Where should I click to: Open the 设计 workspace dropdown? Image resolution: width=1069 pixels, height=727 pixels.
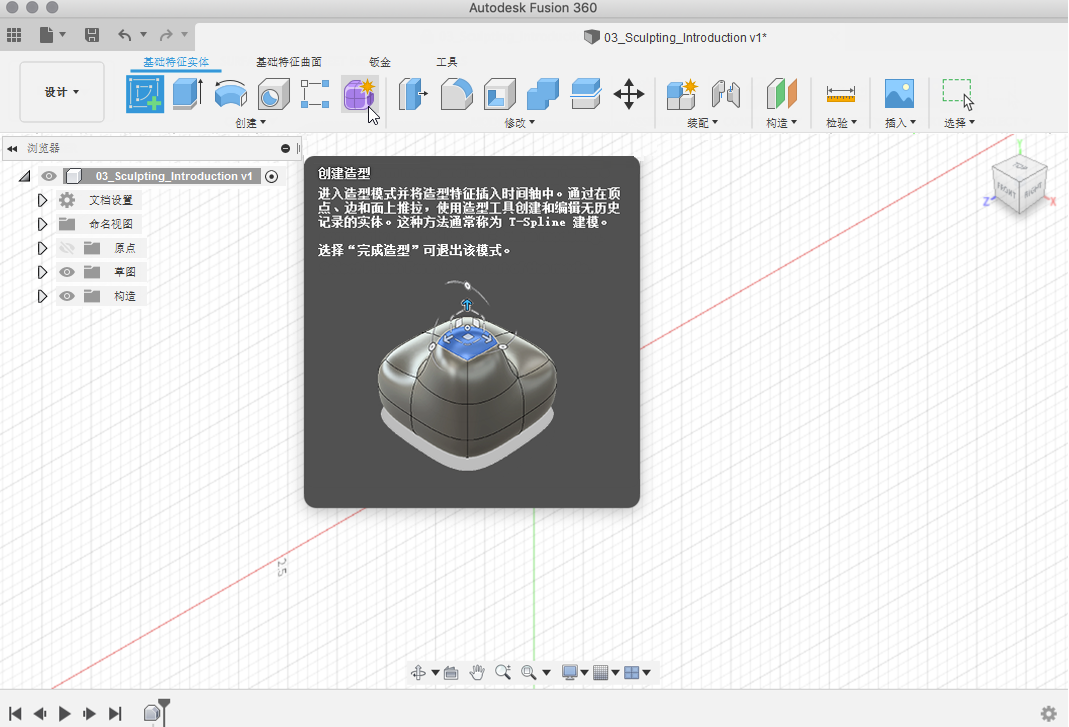coord(62,92)
